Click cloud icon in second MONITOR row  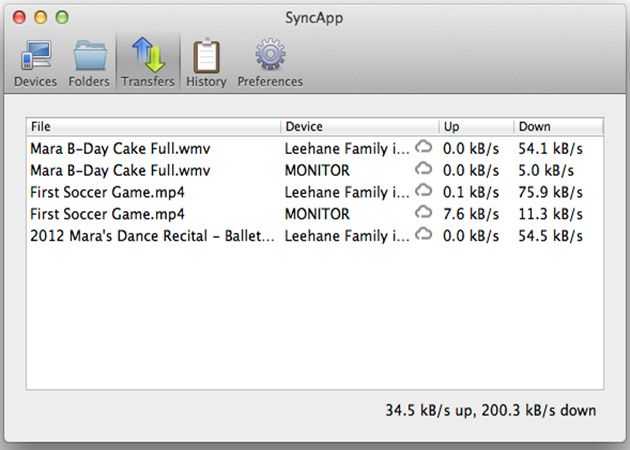pyautogui.click(x=424, y=214)
